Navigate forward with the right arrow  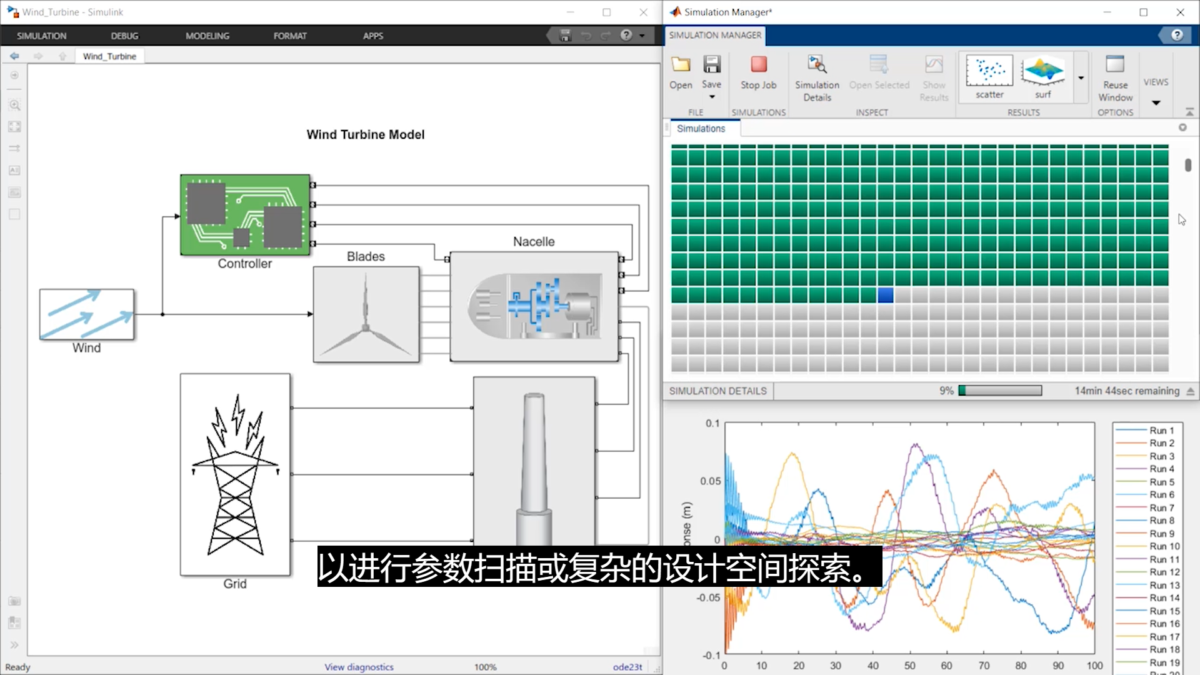pyautogui.click(x=38, y=57)
